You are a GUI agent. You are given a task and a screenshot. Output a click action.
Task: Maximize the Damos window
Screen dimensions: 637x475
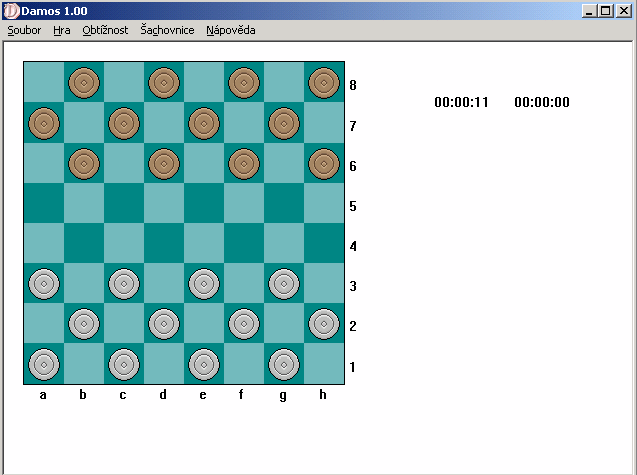(x=605, y=11)
